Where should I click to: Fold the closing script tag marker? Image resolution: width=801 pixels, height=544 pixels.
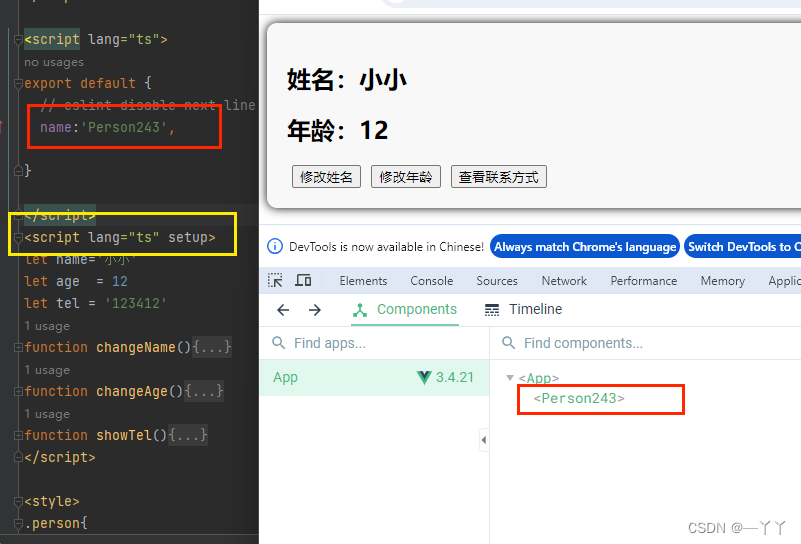[18, 457]
